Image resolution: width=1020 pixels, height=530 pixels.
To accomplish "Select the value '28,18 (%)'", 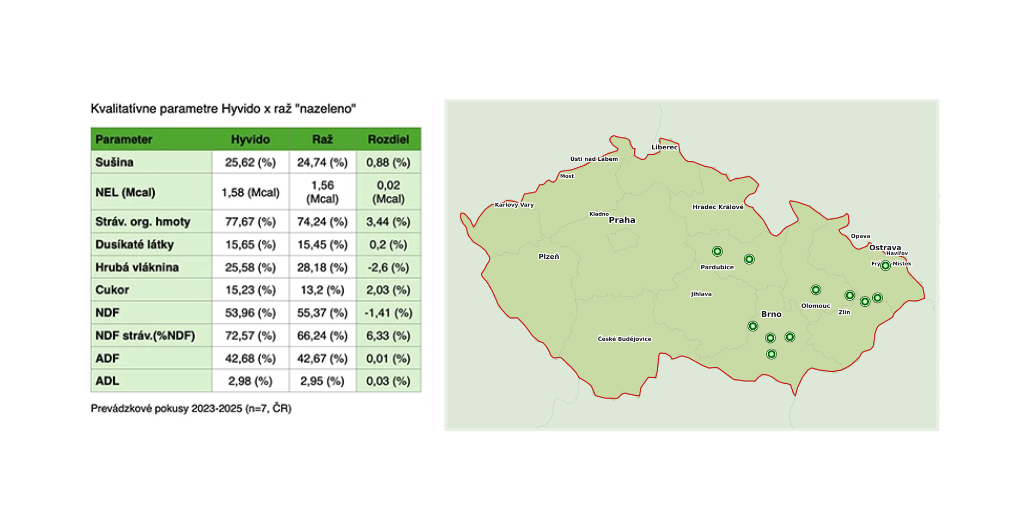I will 323,267.
